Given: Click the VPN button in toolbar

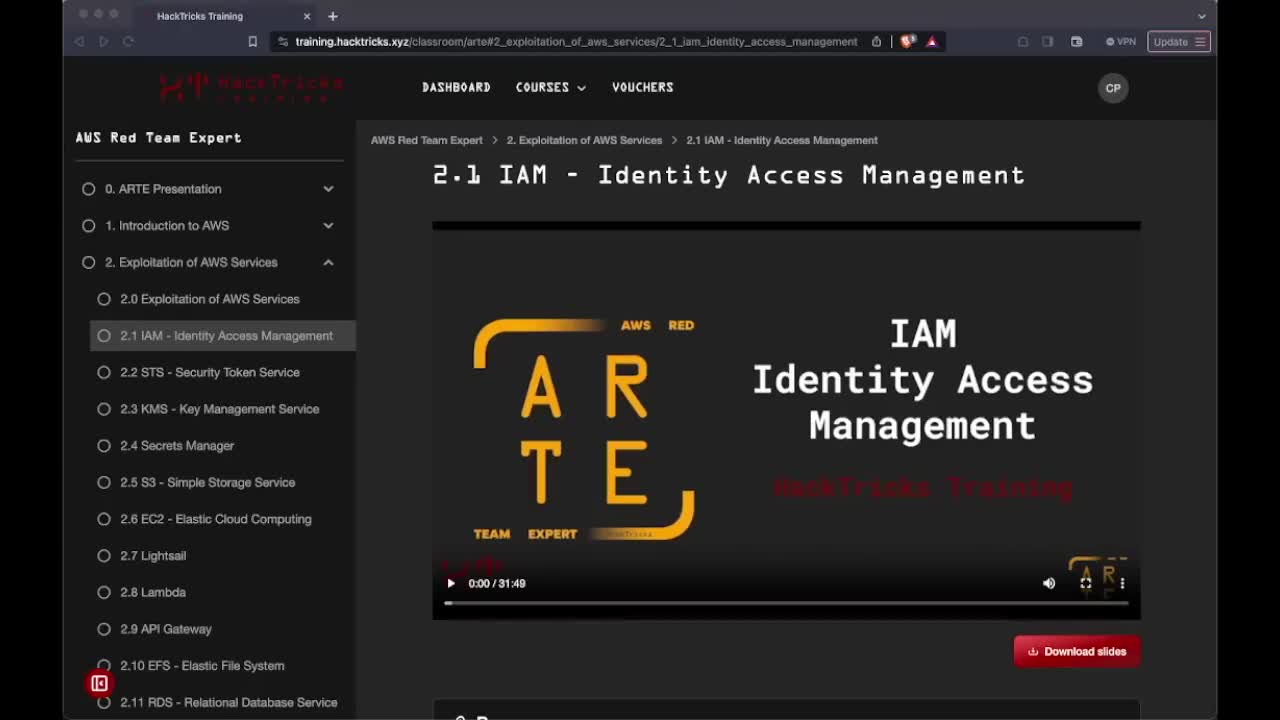Looking at the screenshot, I should pos(1121,42).
